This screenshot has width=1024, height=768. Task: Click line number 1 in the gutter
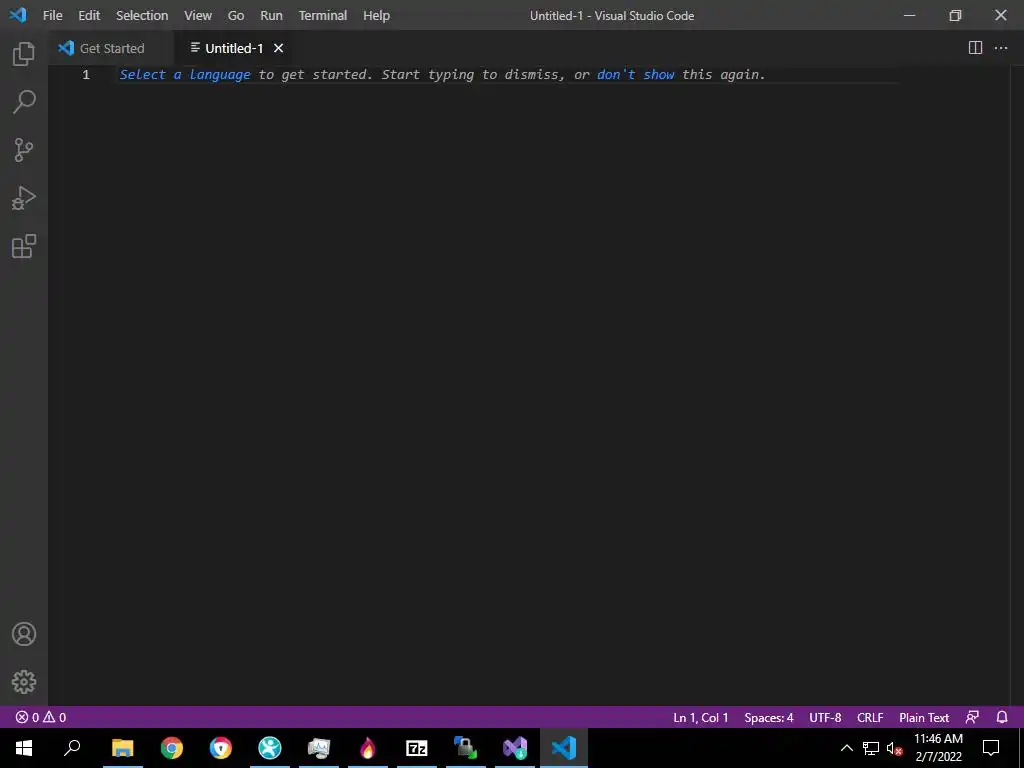pyautogui.click(x=86, y=74)
